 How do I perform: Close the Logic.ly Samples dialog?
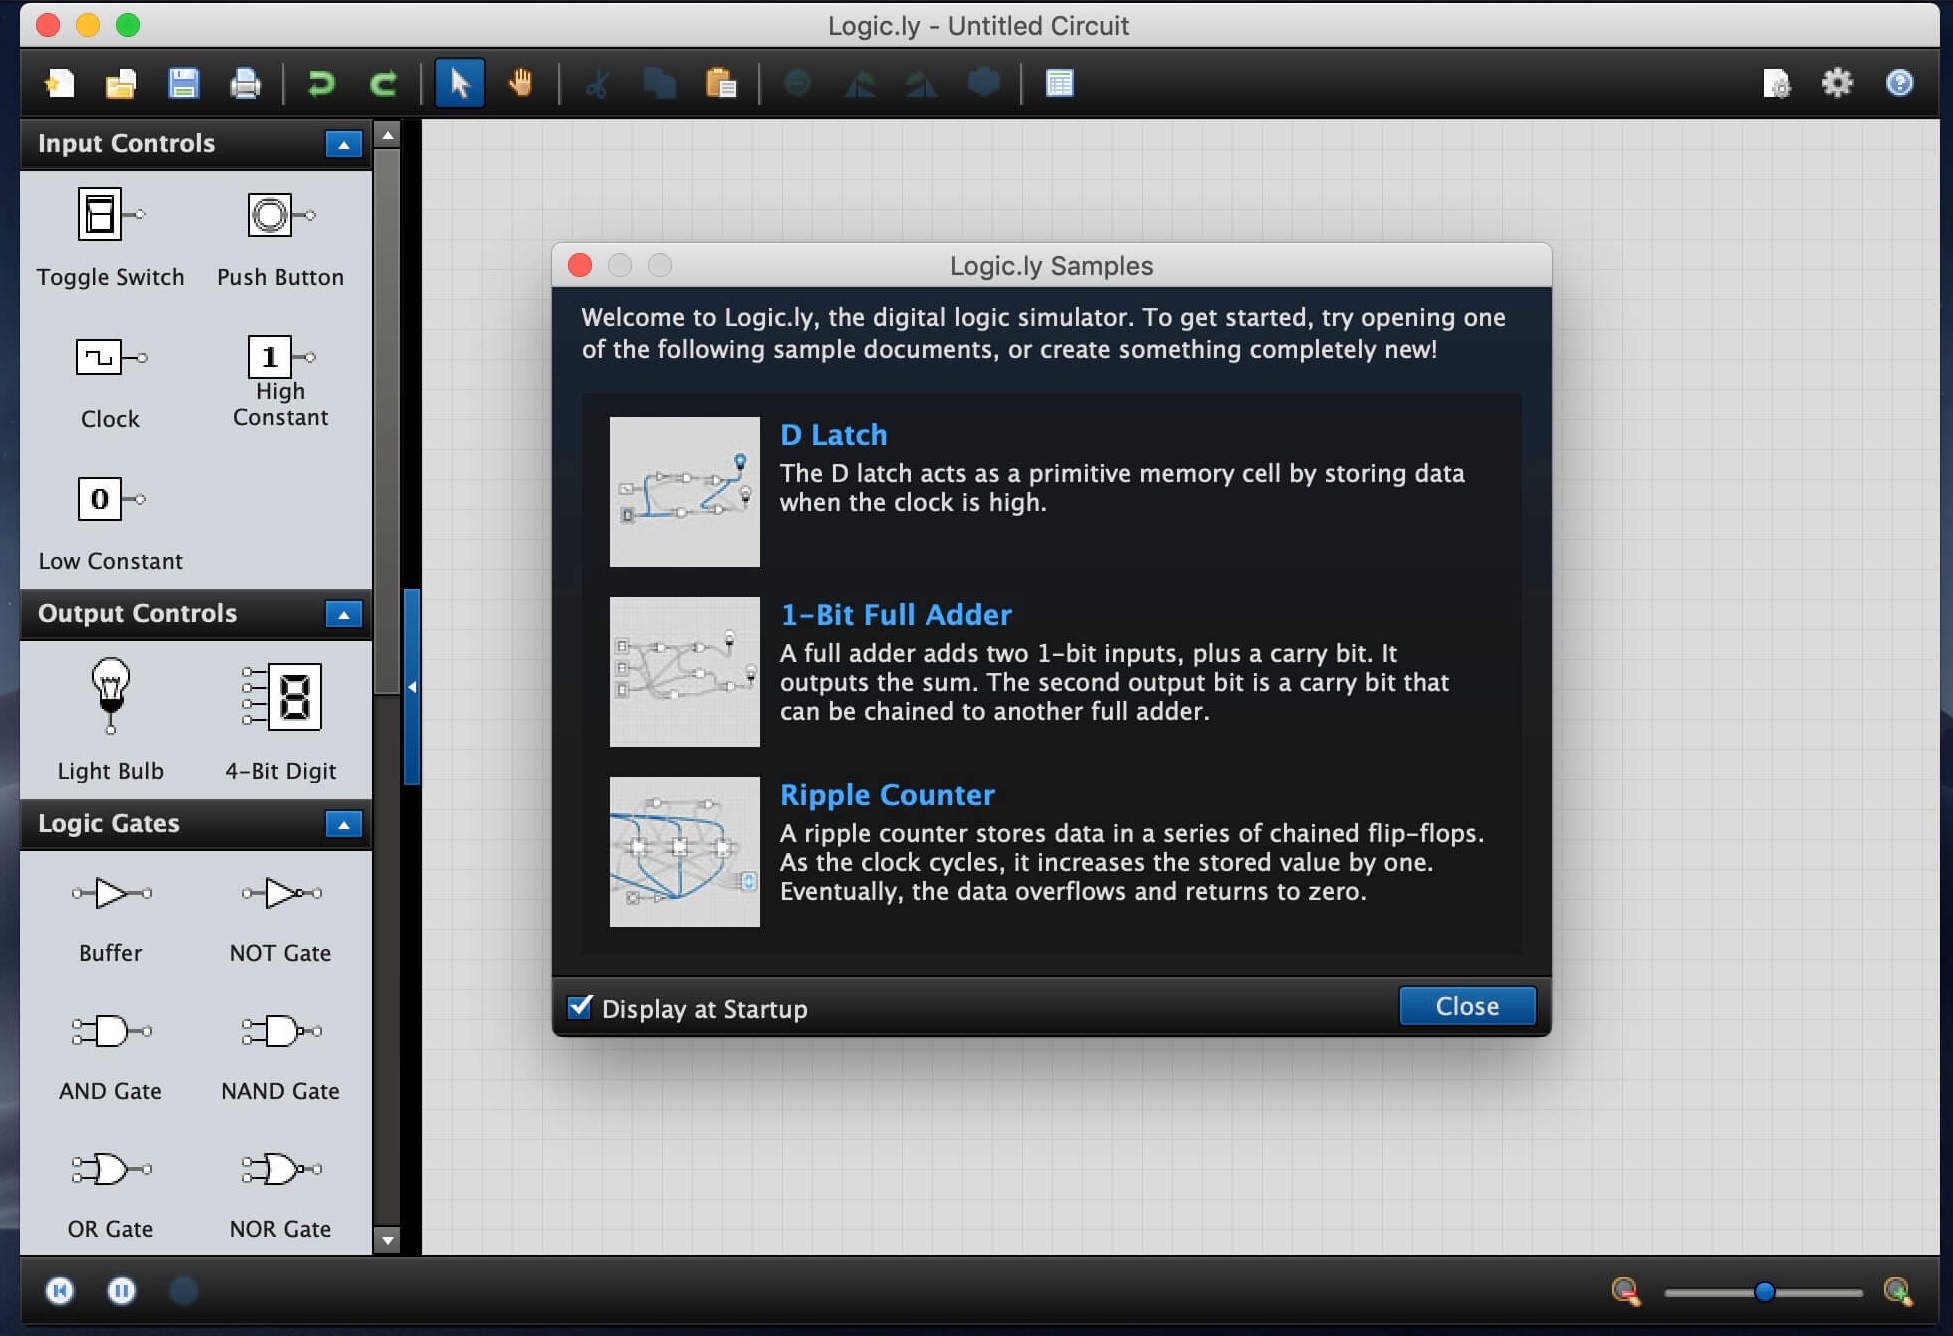(x=1466, y=1006)
